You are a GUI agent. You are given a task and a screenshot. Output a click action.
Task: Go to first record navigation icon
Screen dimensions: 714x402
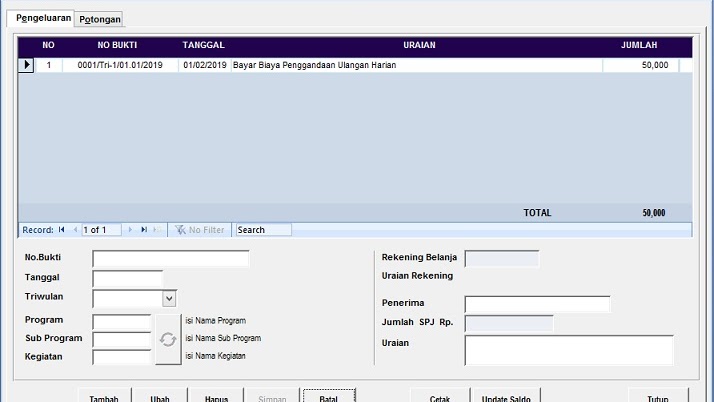point(61,230)
